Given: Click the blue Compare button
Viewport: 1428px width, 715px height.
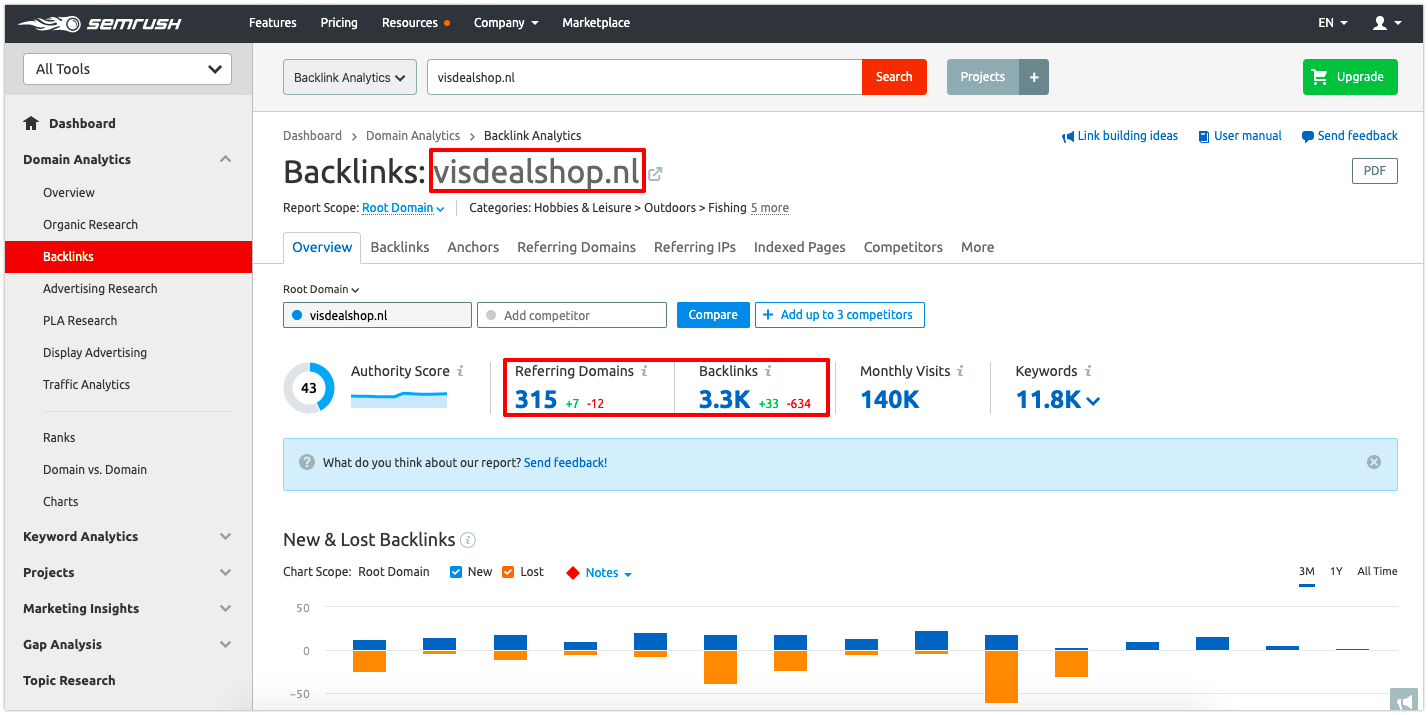Looking at the screenshot, I should (712, 315).
